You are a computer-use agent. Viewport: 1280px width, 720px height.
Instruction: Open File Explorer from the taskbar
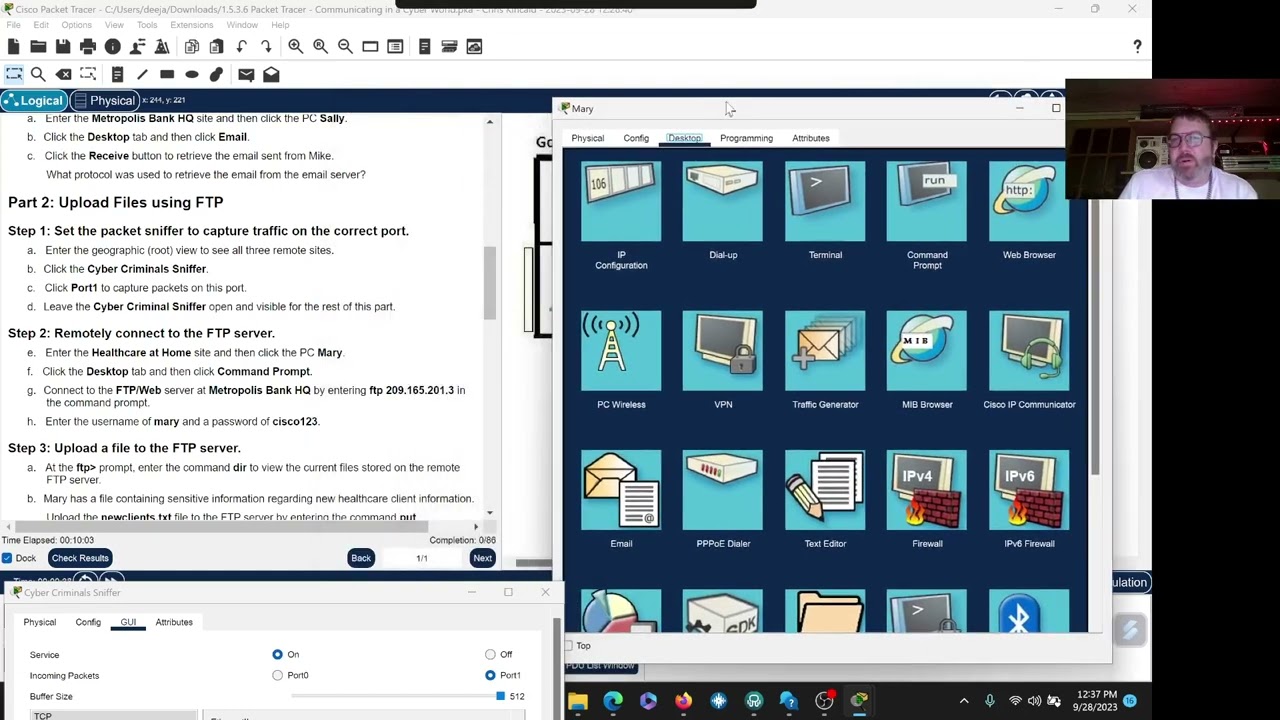(x=578, y=701)
